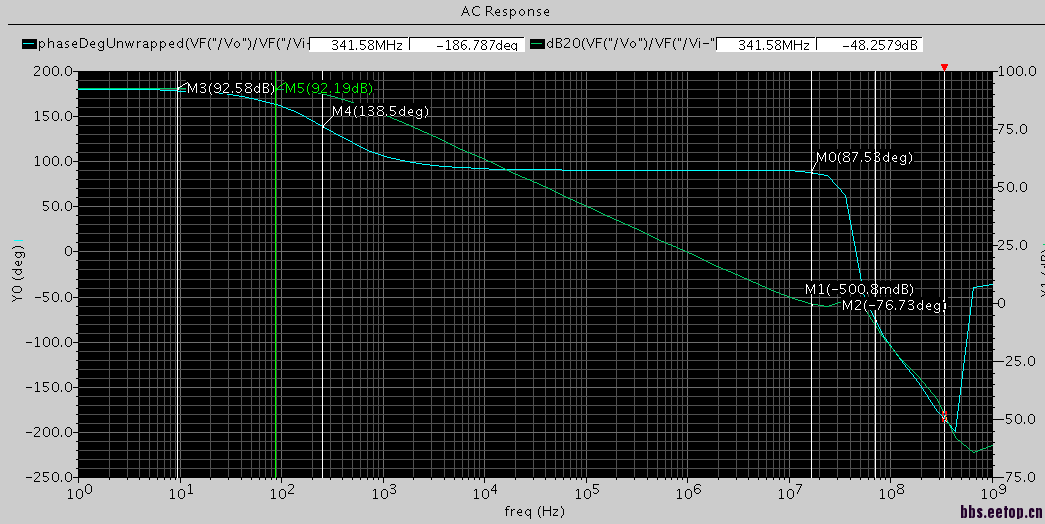Select the phaseDegUnwrapped trace legend label

click(173, 45)
